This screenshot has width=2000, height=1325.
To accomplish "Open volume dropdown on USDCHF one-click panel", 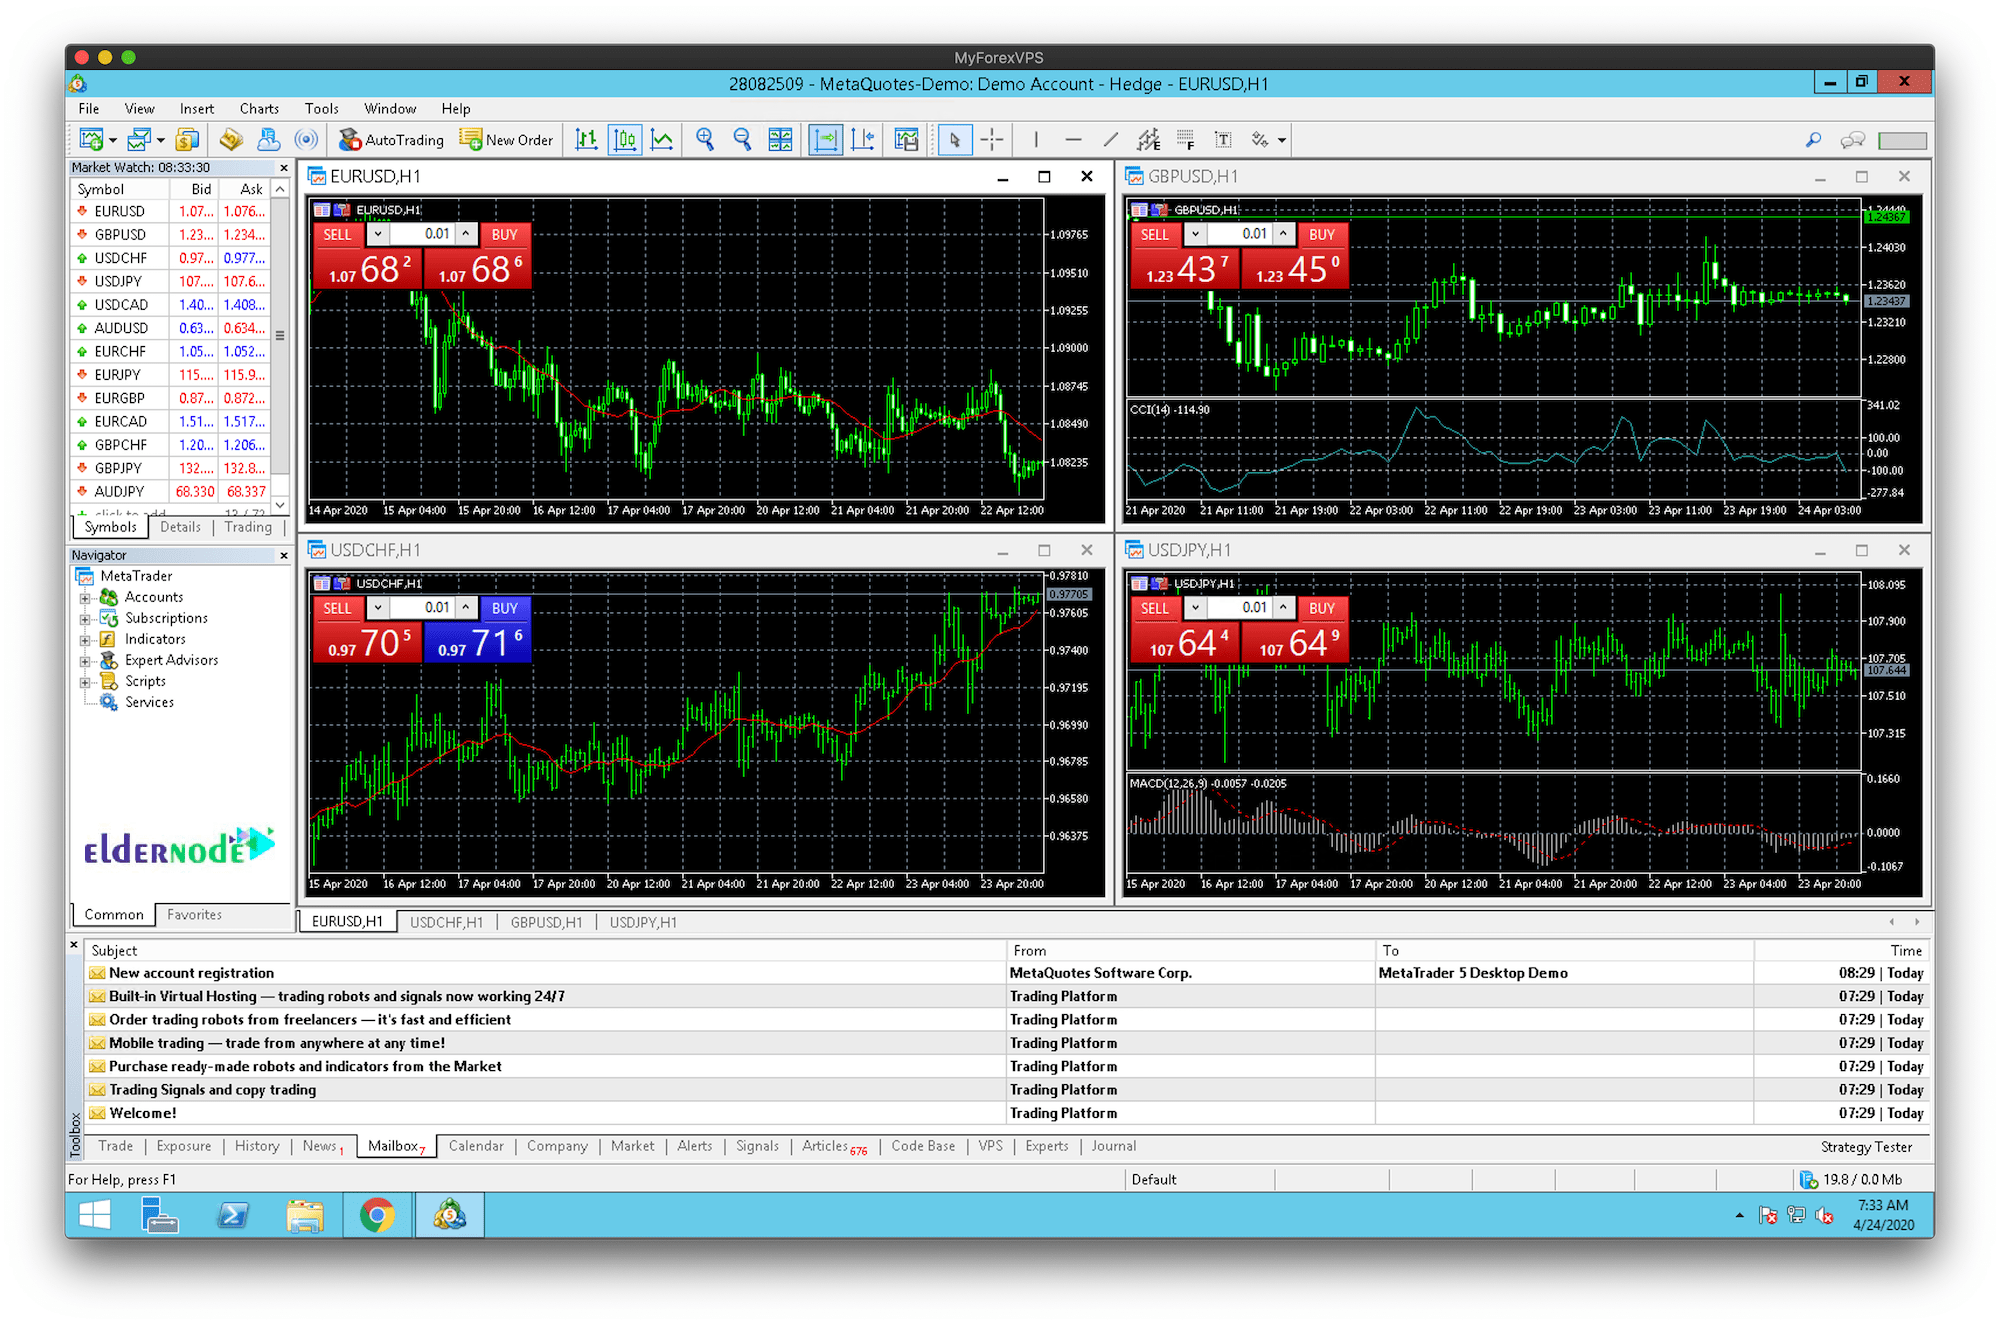I will 378,608.
